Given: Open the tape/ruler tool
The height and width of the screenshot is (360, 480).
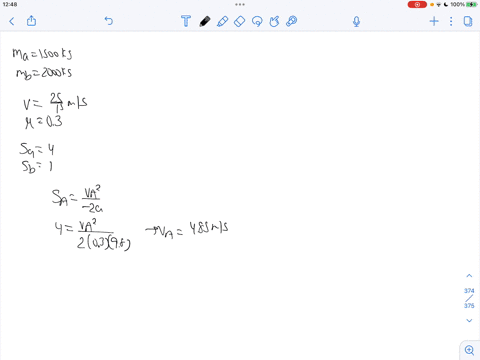Looking at the screenshot, I should coord(292,21).
